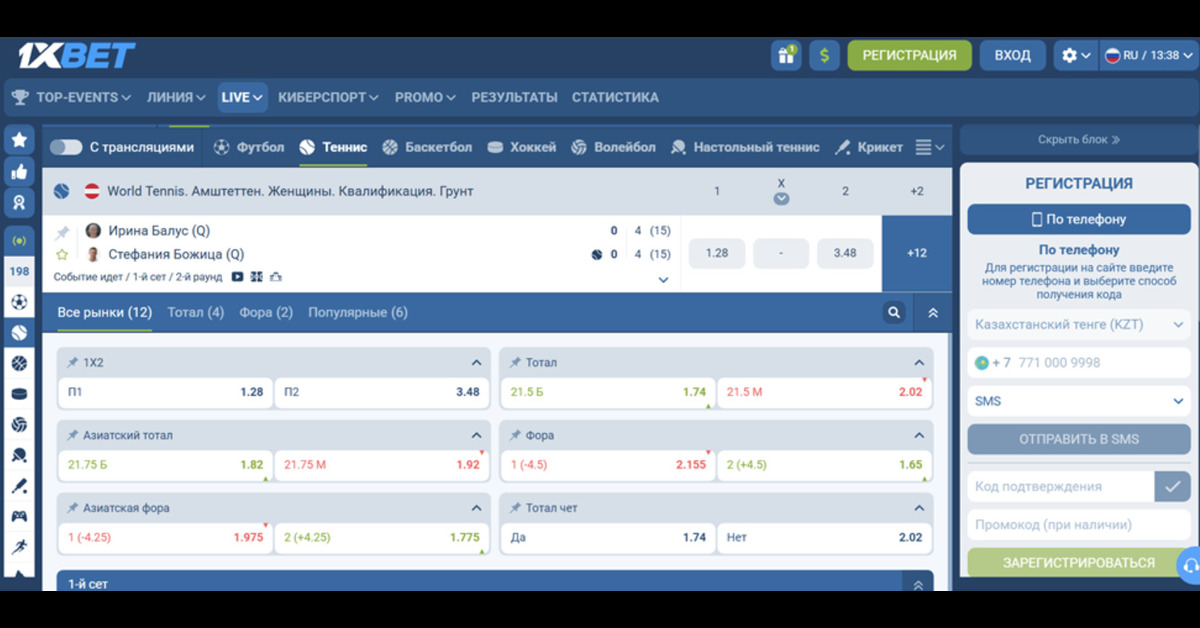Open the LIVE menu
Viewport: 1200px width, 628px height.
click(x=242, y=97)
